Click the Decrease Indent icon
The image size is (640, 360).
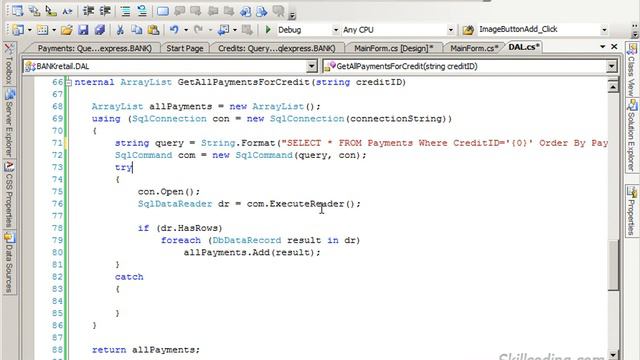89,11
